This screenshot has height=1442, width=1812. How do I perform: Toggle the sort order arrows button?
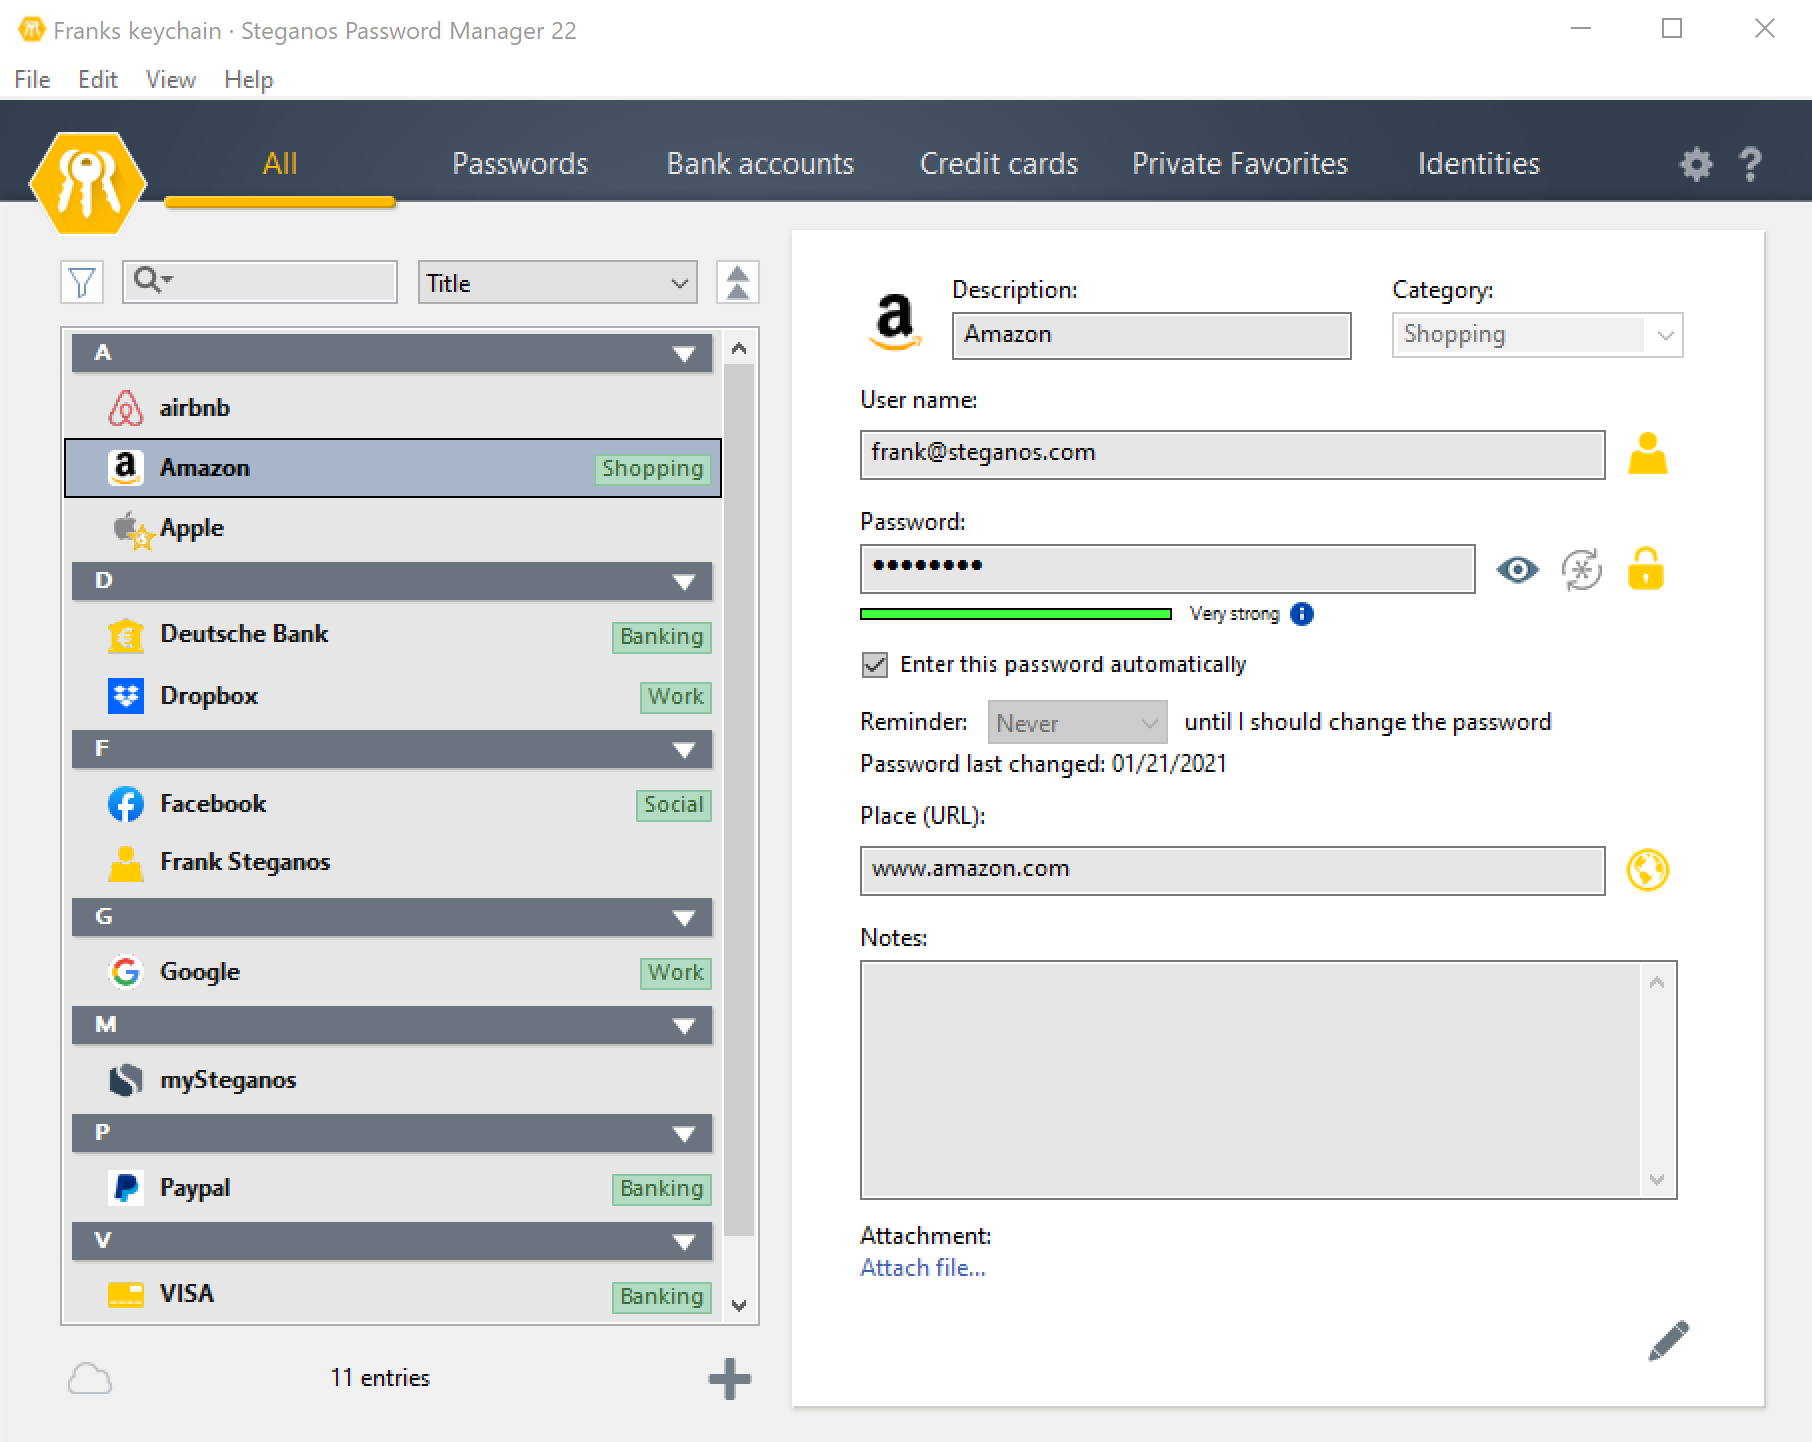click(x=738, y=283)
